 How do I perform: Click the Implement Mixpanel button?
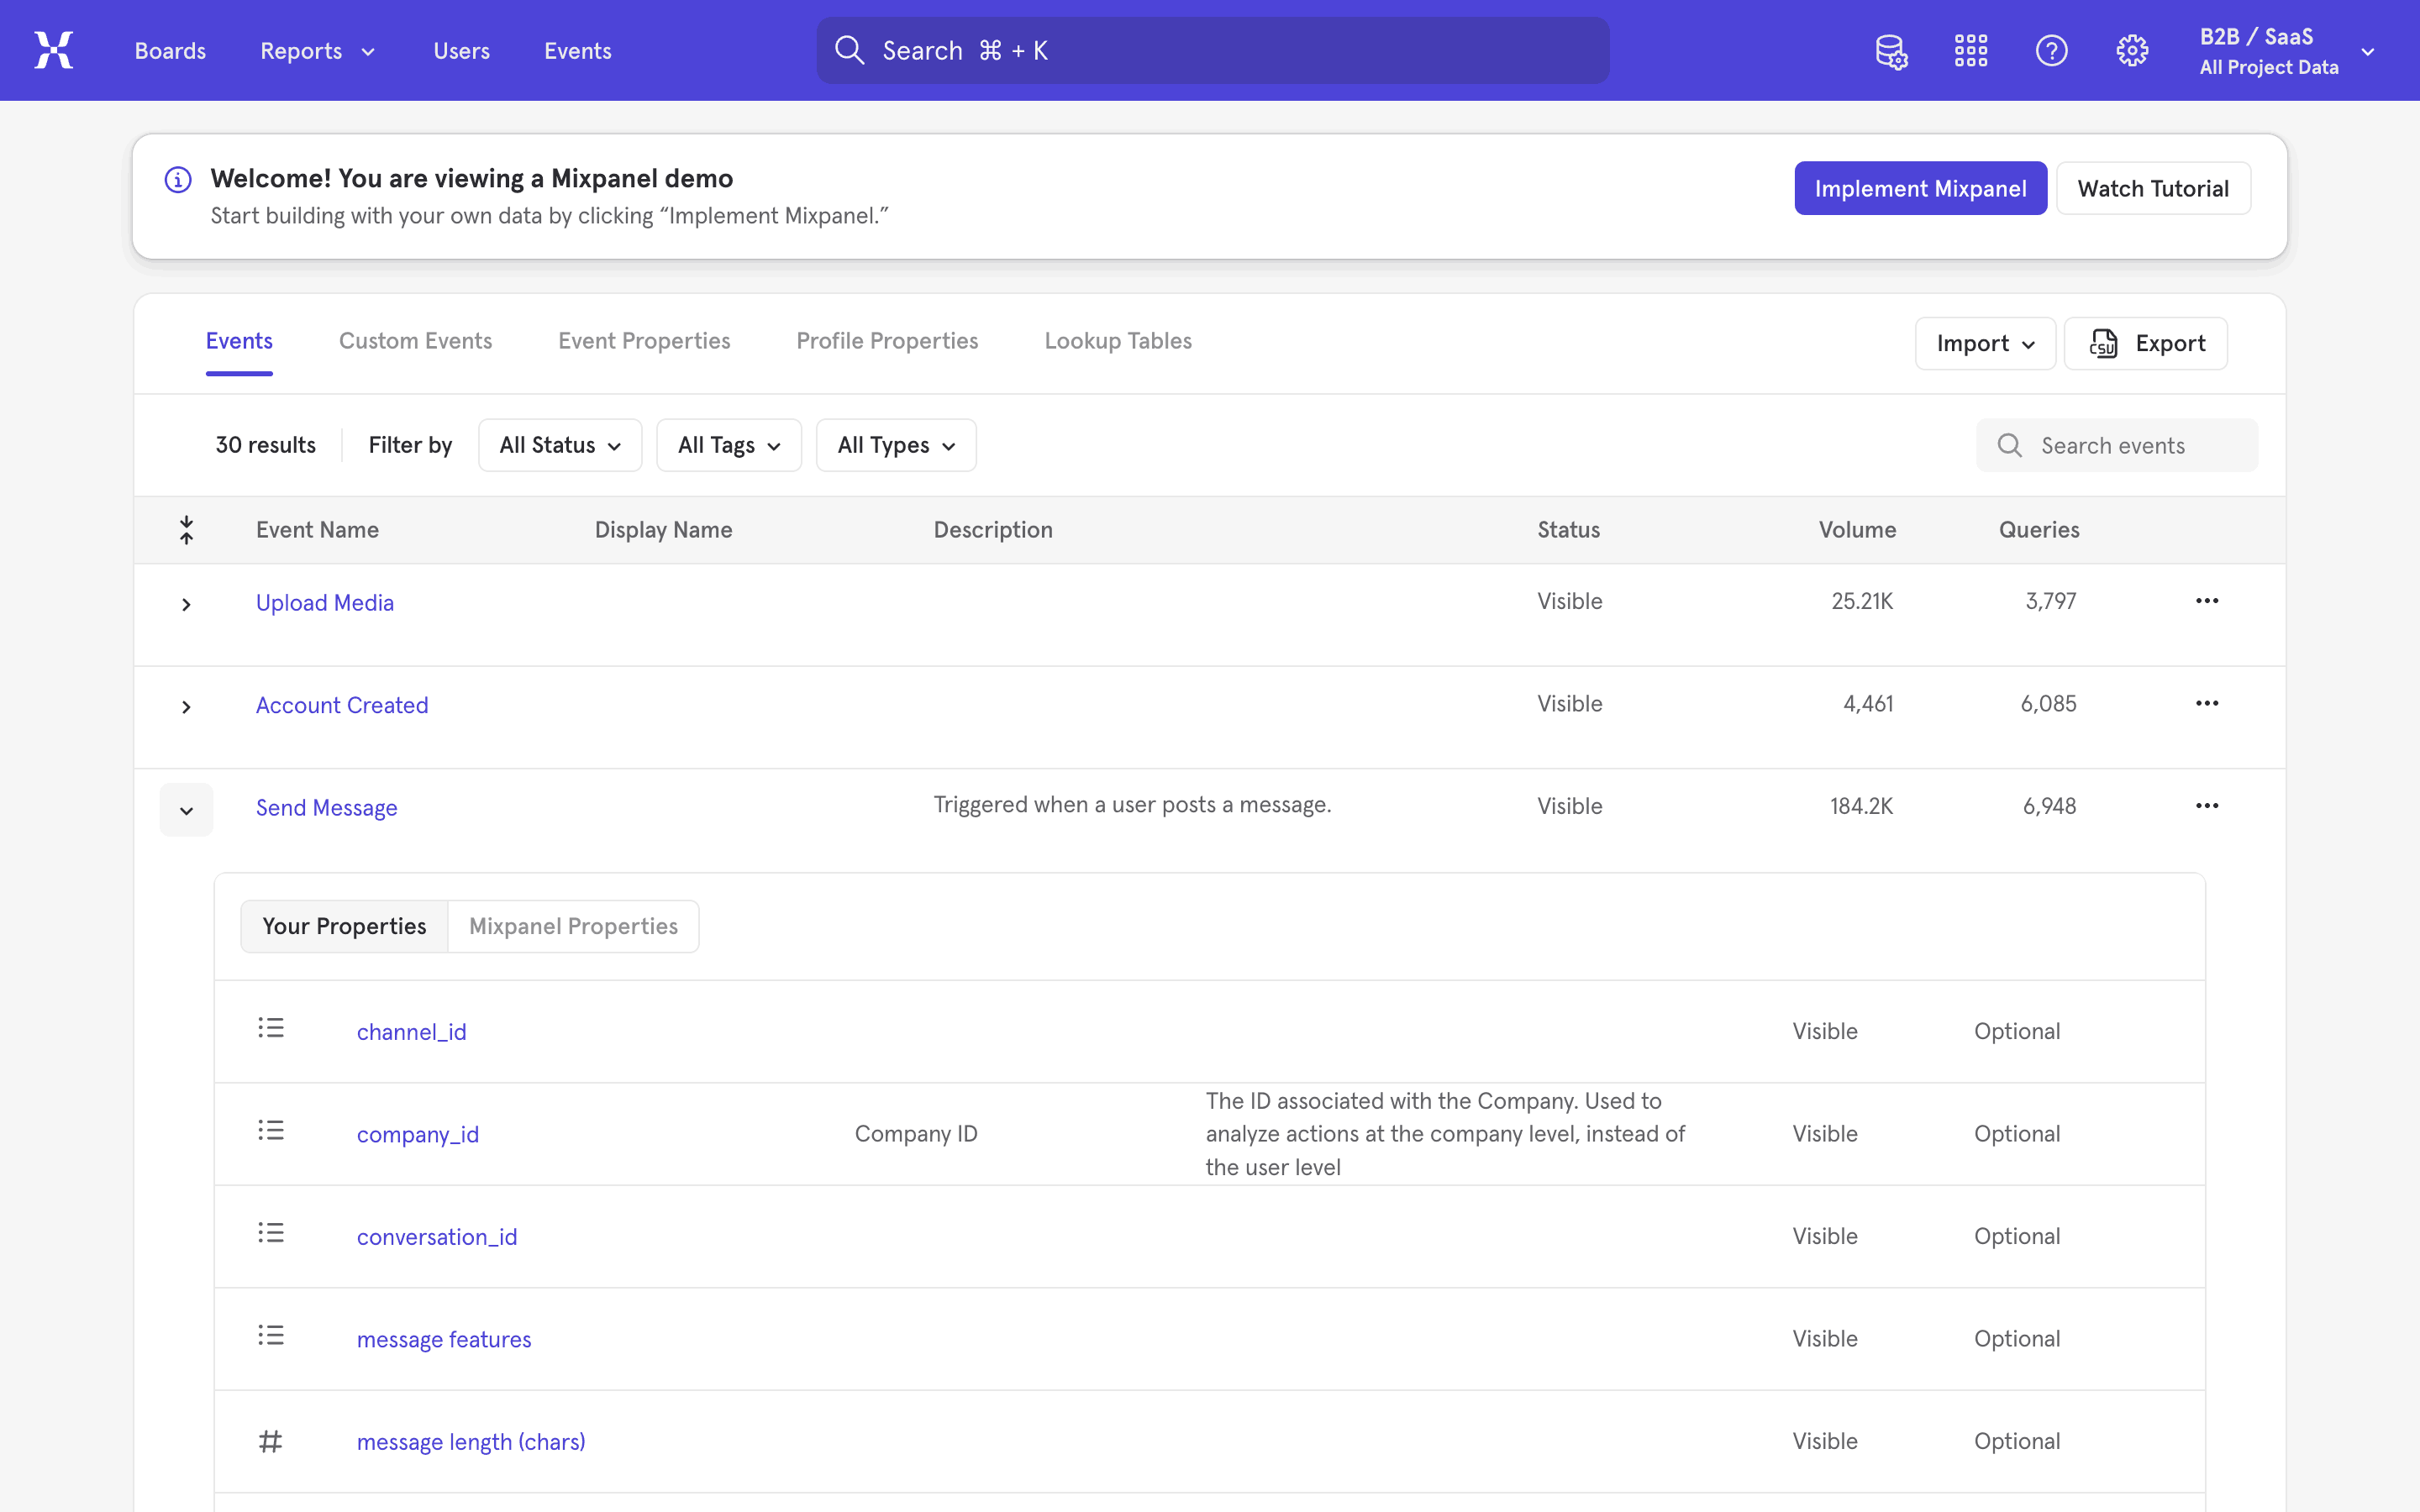tap(1920, 188)
